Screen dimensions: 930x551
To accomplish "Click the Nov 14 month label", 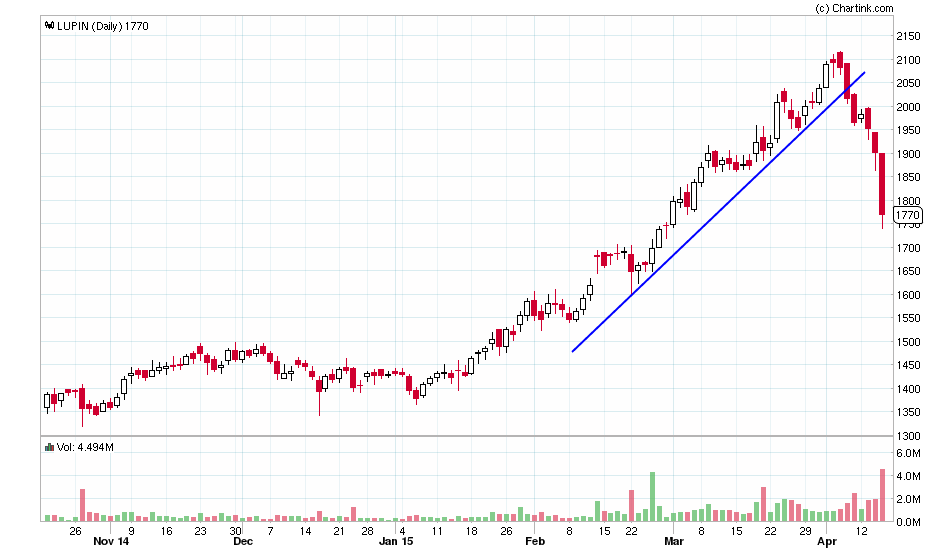I will [x=111, y=541].
